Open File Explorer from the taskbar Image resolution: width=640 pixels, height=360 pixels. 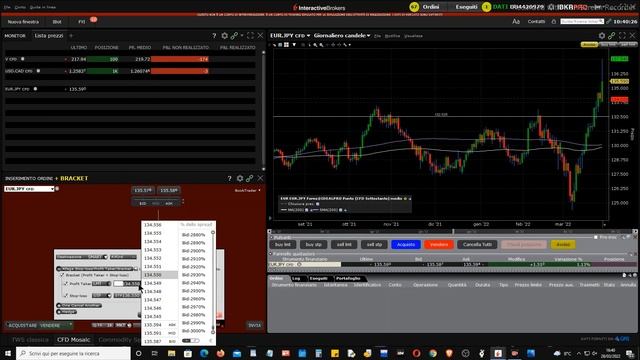coord(171,353)
